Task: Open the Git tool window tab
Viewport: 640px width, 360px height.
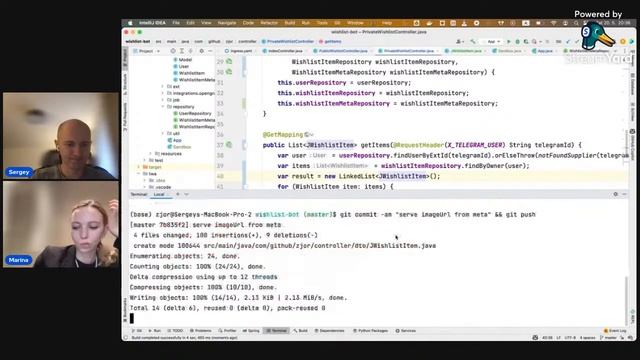Action: (x=136, y=331)
